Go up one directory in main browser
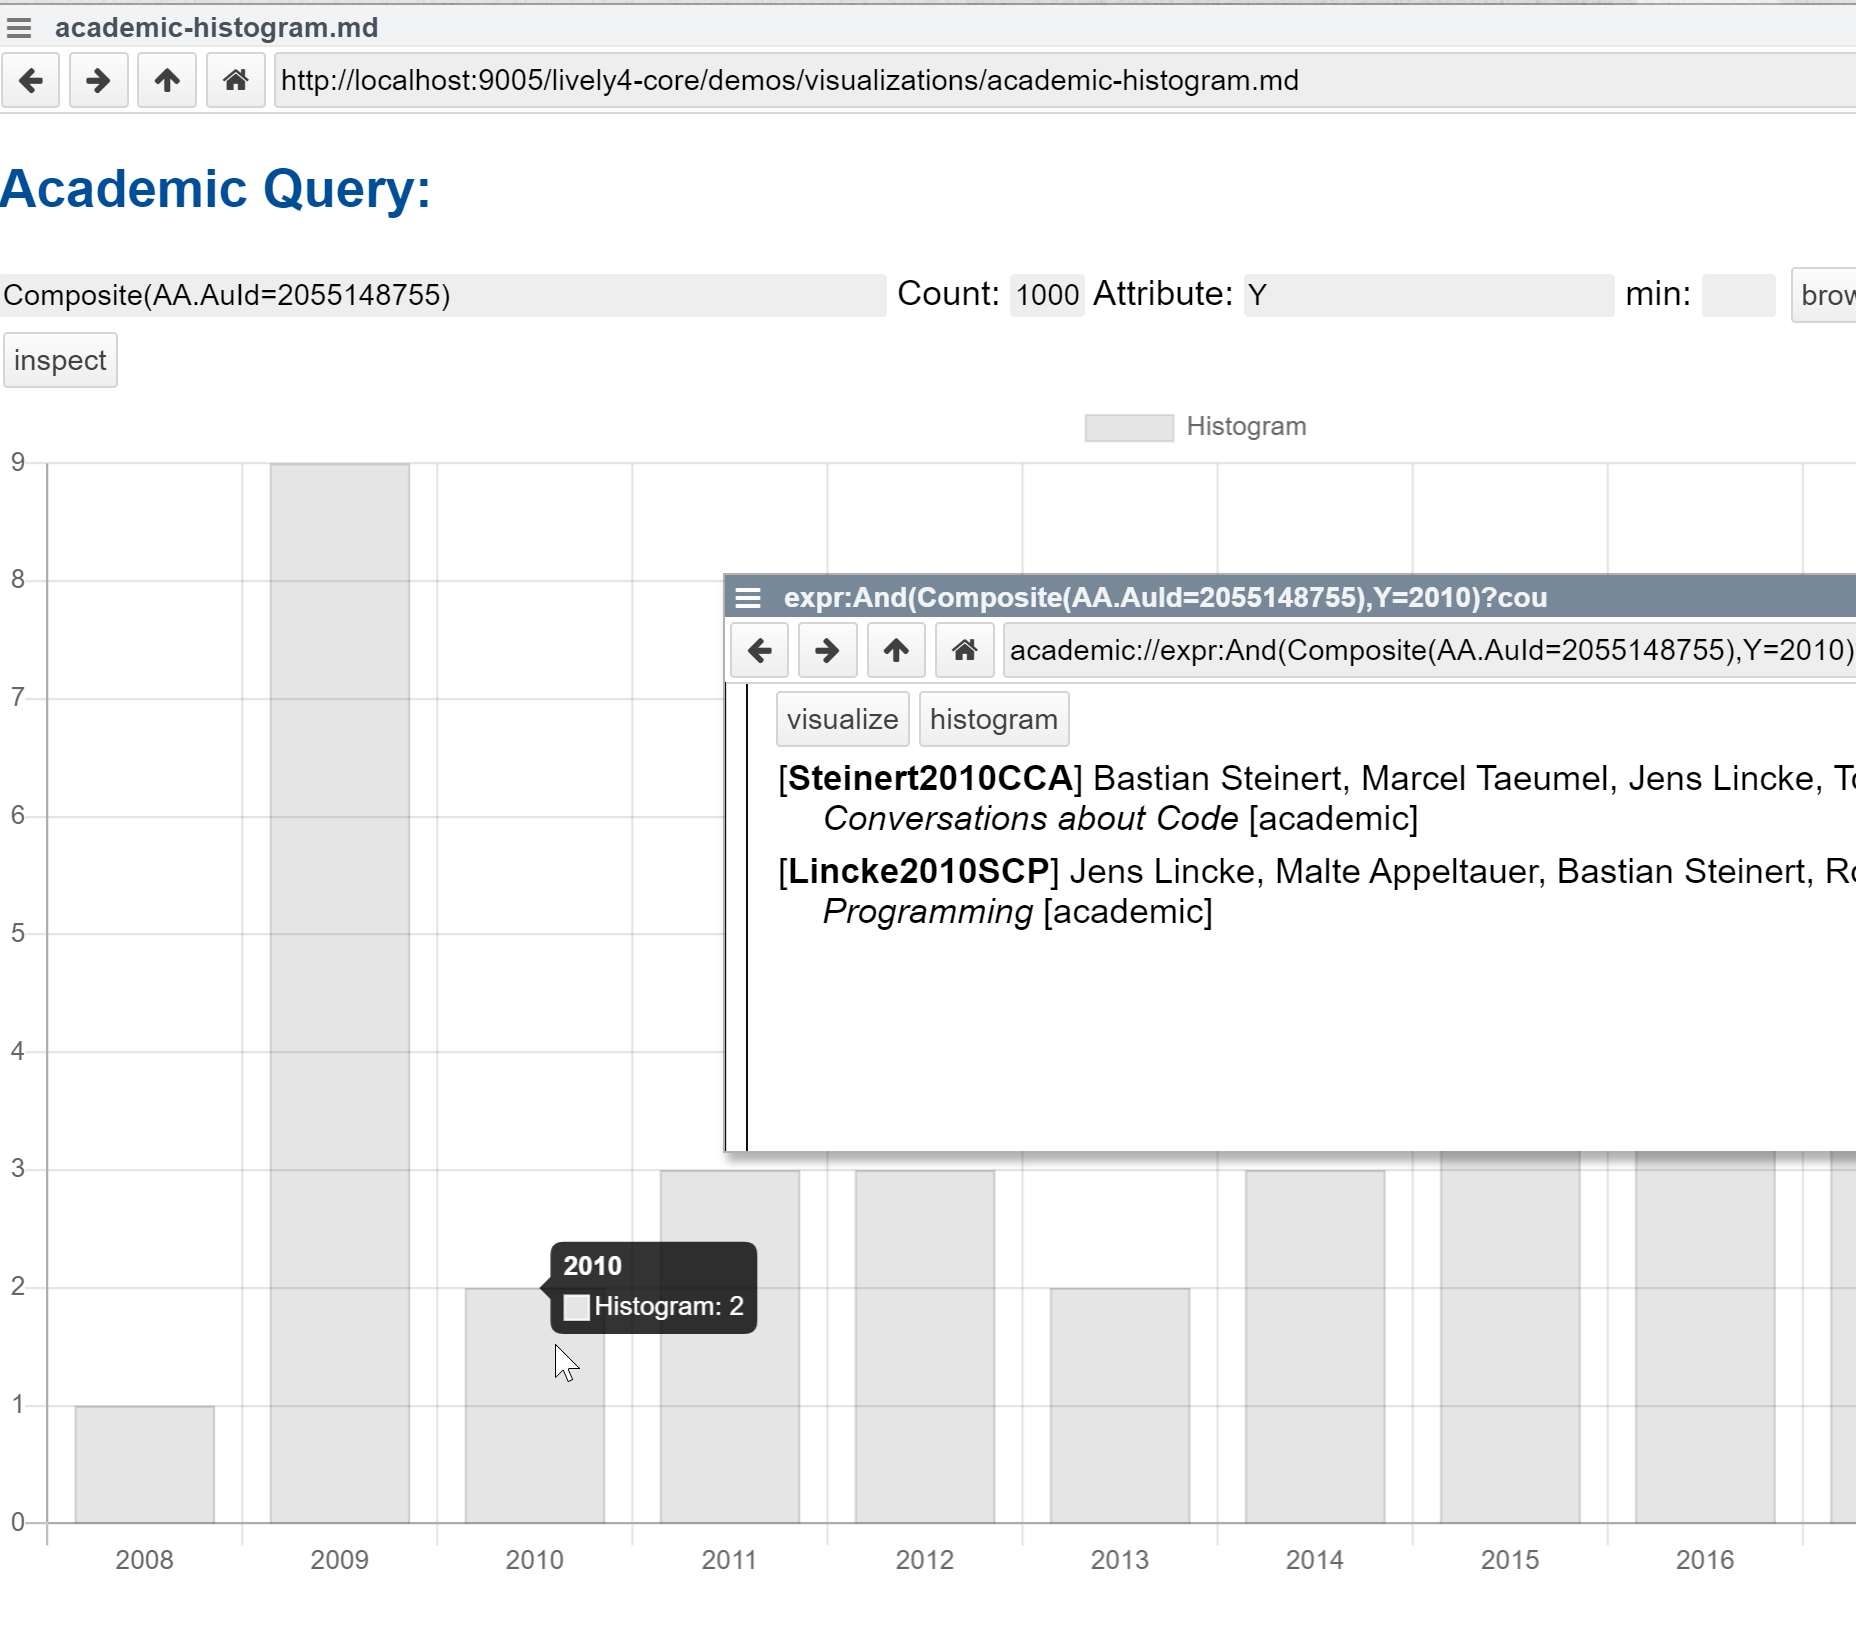The width and height of the screenshot is (1856, 1648). point(167,80)
